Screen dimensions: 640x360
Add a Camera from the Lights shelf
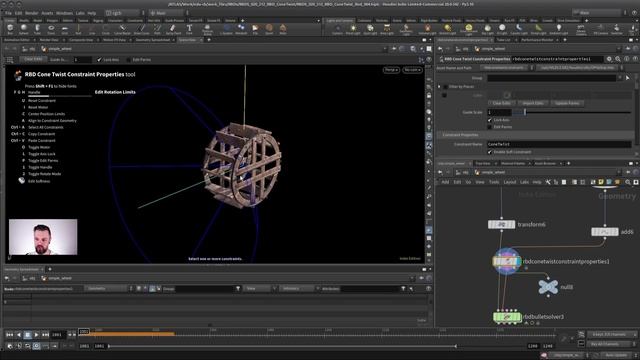tap(337, 29)
